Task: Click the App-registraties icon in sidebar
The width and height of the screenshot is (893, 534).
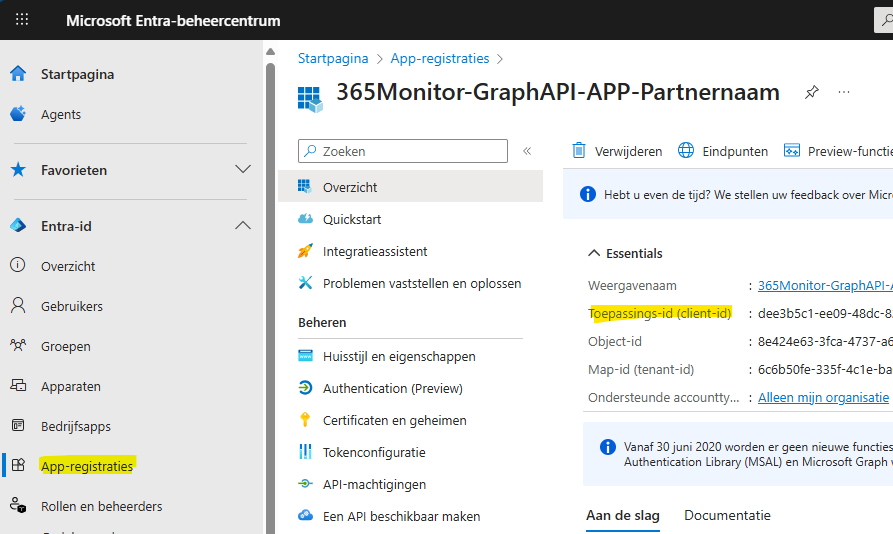Action: click(18, 465)
